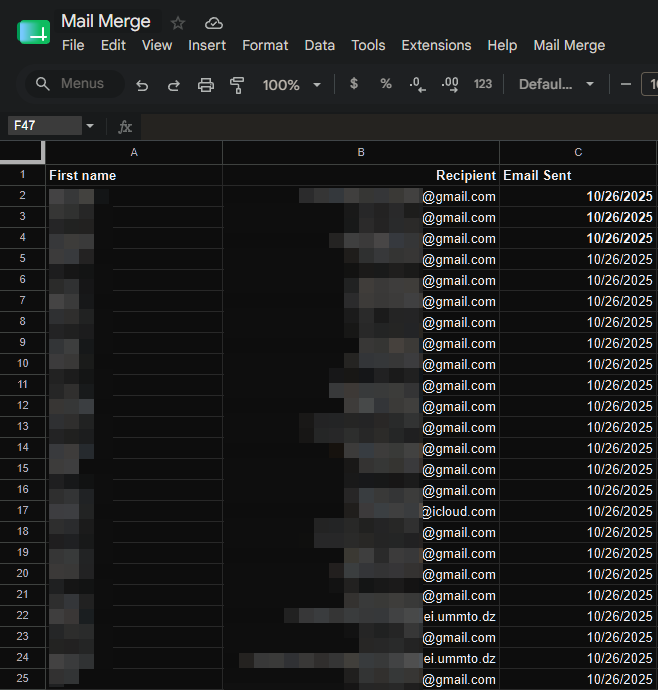Image resolution: width=658 pixels, height=690 pixels.
Task: Select row 10 header
Action: [22, 363]
